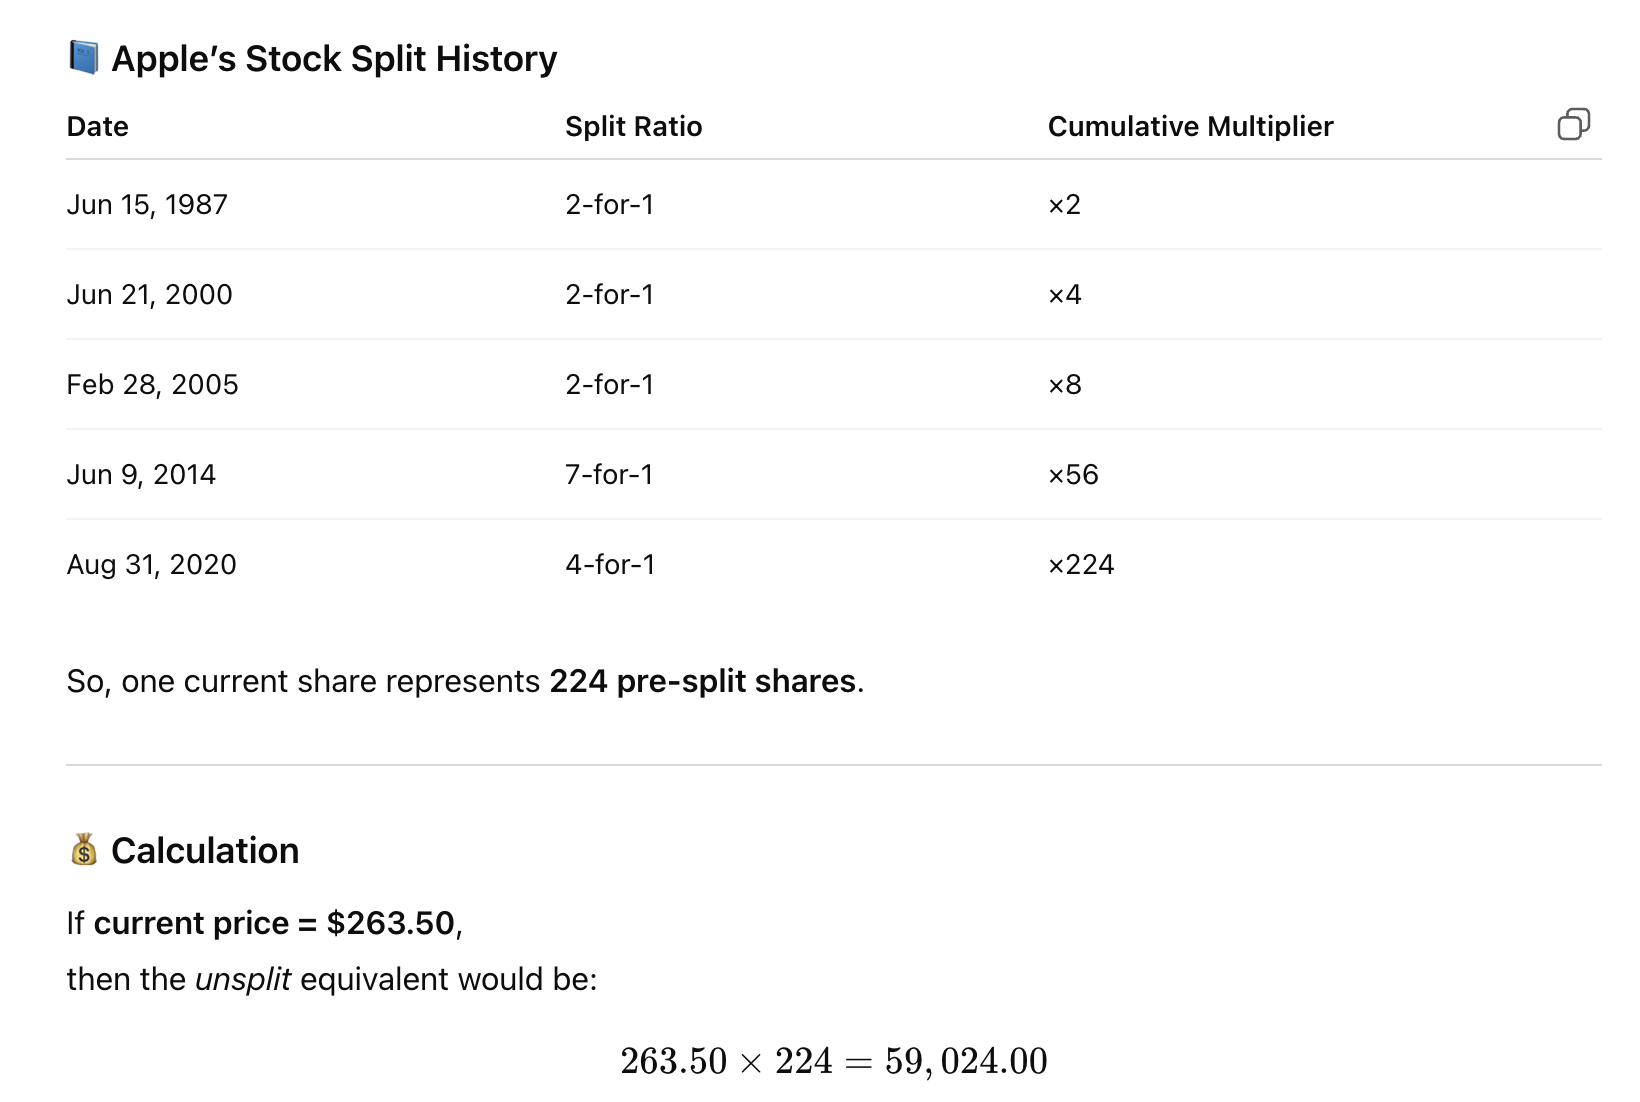Select the Jun 21, 2000 date cell
Image resolution: width=1640 pixels, height=1102 pixels.
[149, 295]
